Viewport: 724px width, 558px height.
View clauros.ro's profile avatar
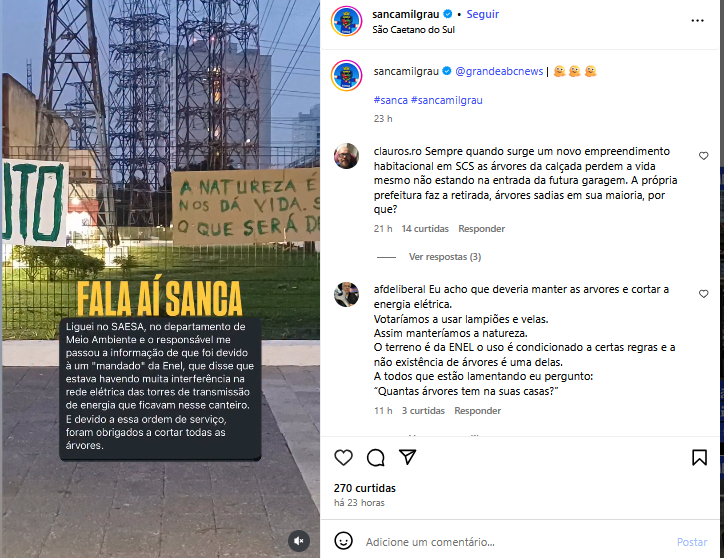click(346, 156)
